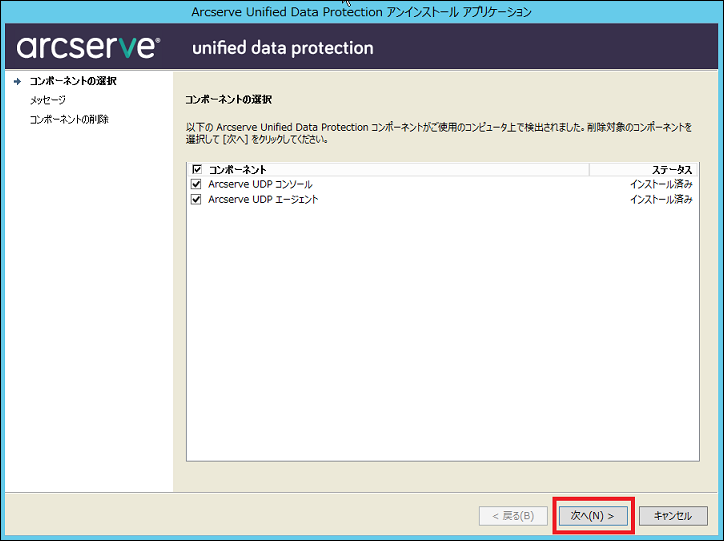The height and width of the screenshot is (541, 724).
Task: Uncheck the Arcserve UDP エージェント checkbox
Action: (x=196, y=199)
